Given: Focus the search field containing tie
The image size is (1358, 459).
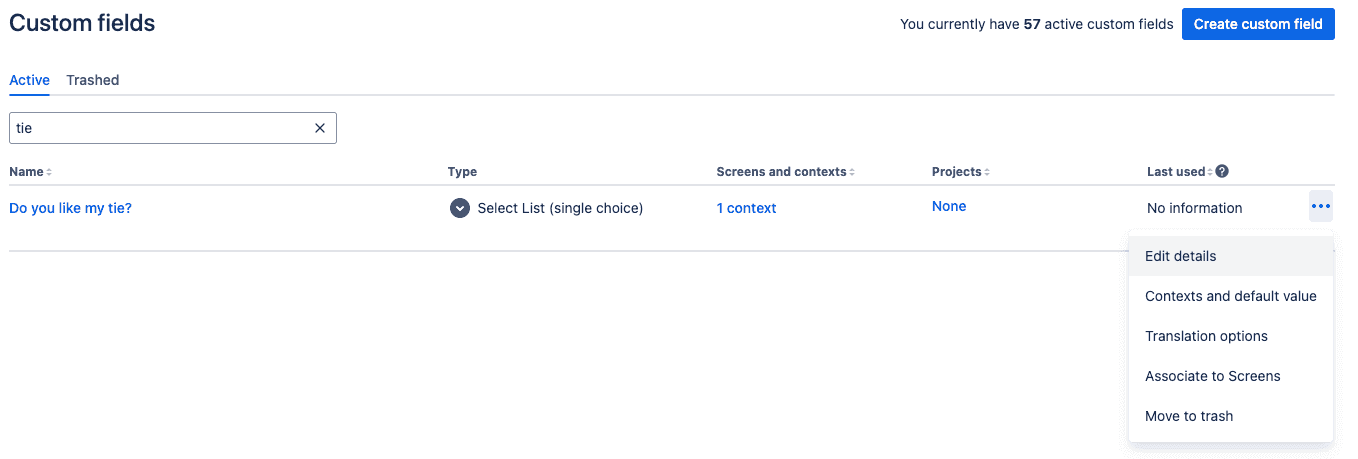Looking at the screenshot, I should [x=160, y=128].
